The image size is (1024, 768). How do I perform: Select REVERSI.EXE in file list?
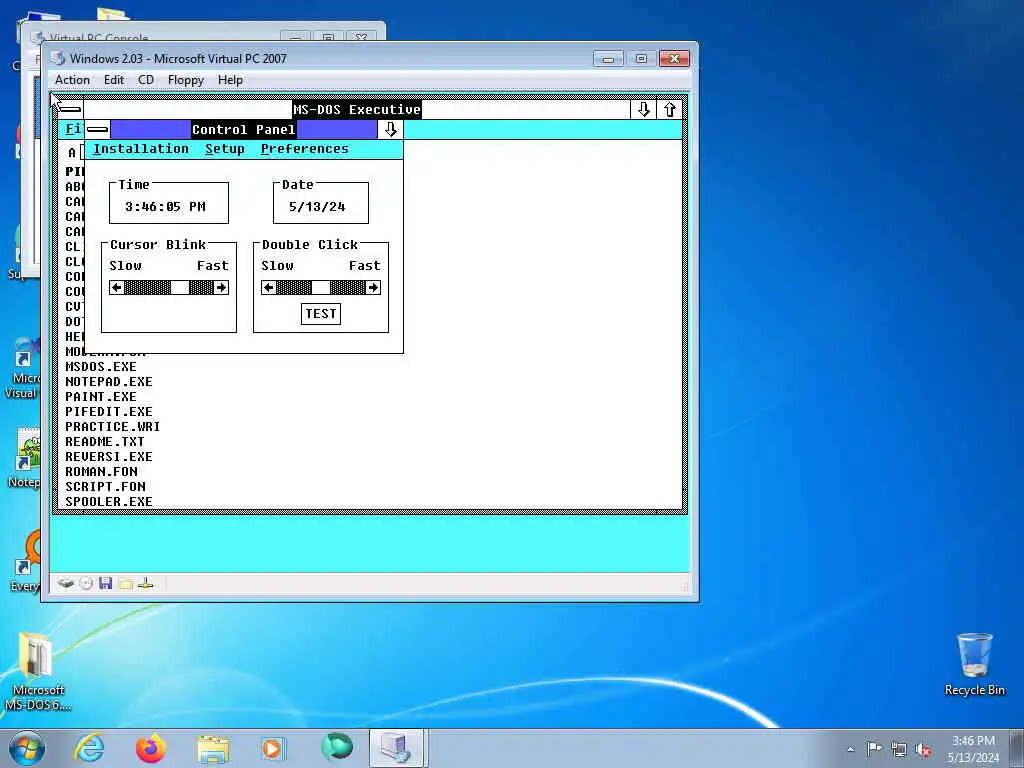coord(108,457)
